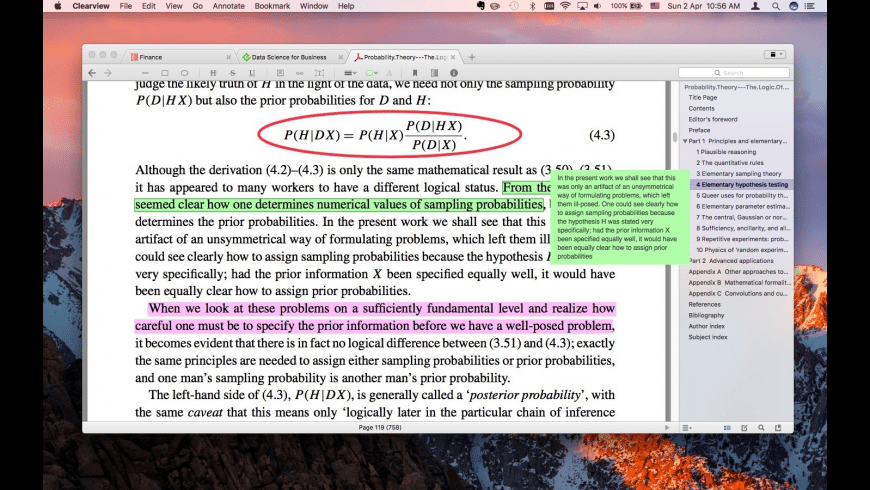This screenshot has height=490, width=870.
Task: Show search results sidebar view
Action: tap(761, 428)
